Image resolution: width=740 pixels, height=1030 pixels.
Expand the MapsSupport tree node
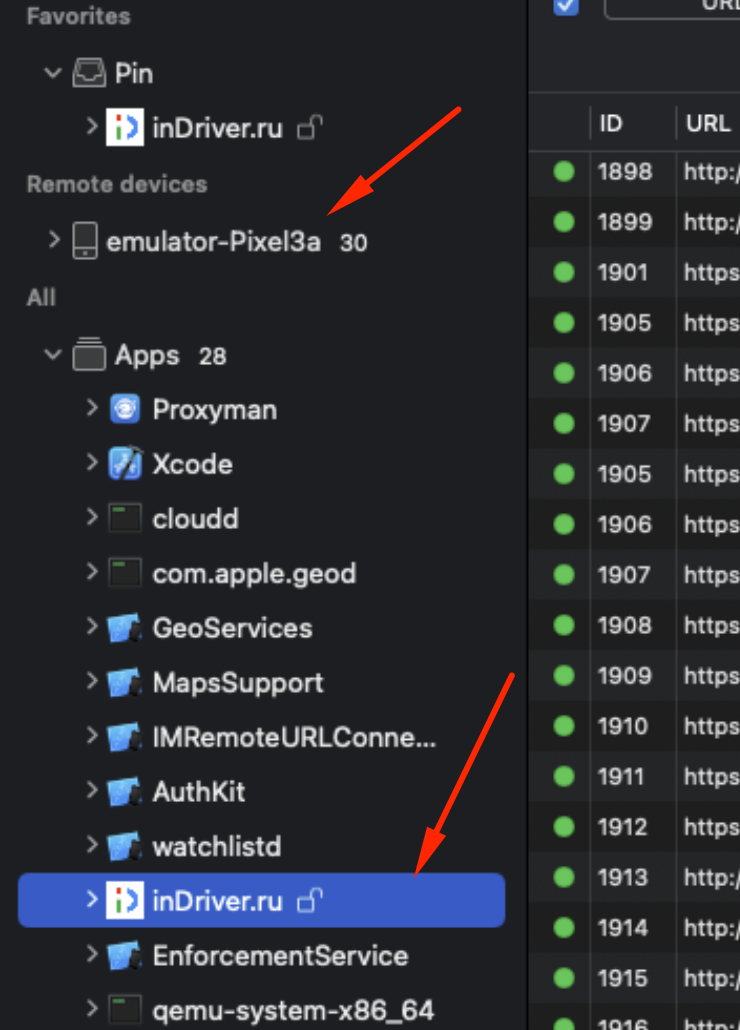point(92,681)
